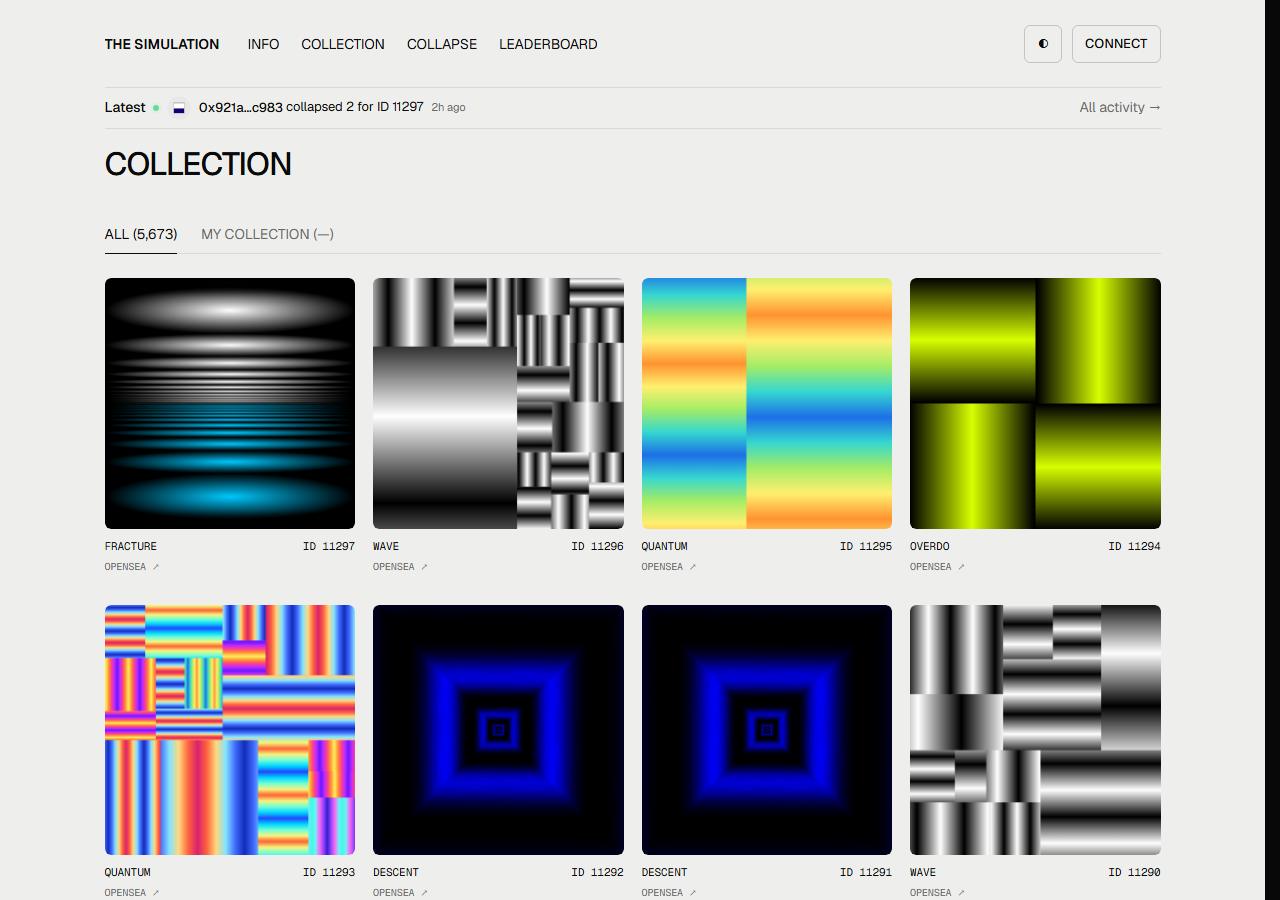Click the wallet avatar icon beside 0x921a…c983

(179, 108)
